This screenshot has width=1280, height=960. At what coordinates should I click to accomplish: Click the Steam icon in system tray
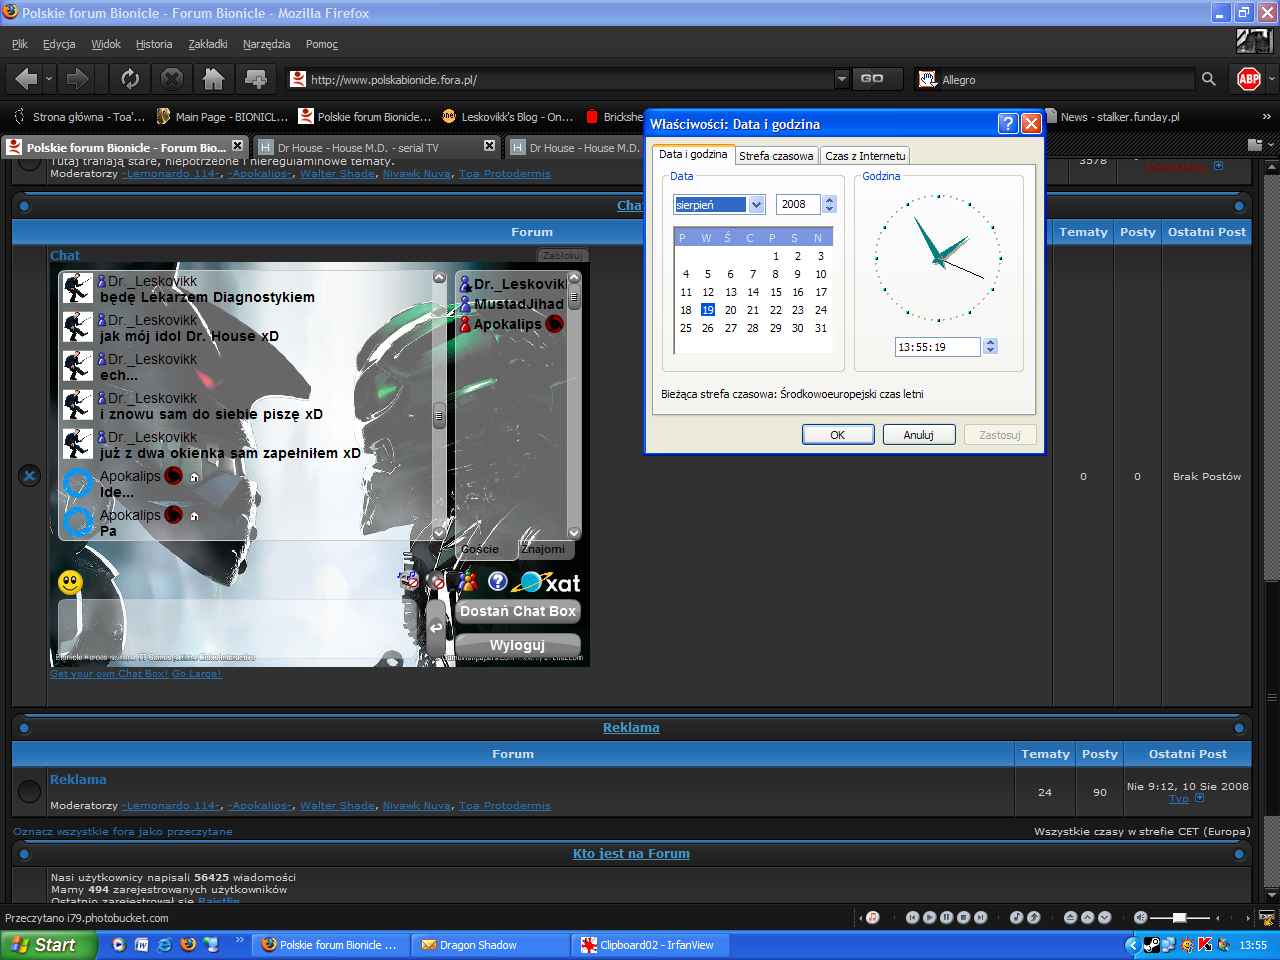click(1150, 944)
